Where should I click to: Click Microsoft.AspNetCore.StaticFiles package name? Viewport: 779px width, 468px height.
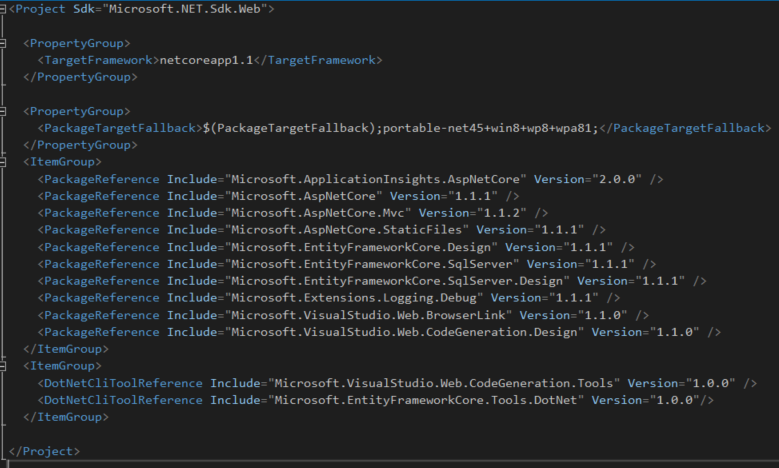(x=346, y=230)
